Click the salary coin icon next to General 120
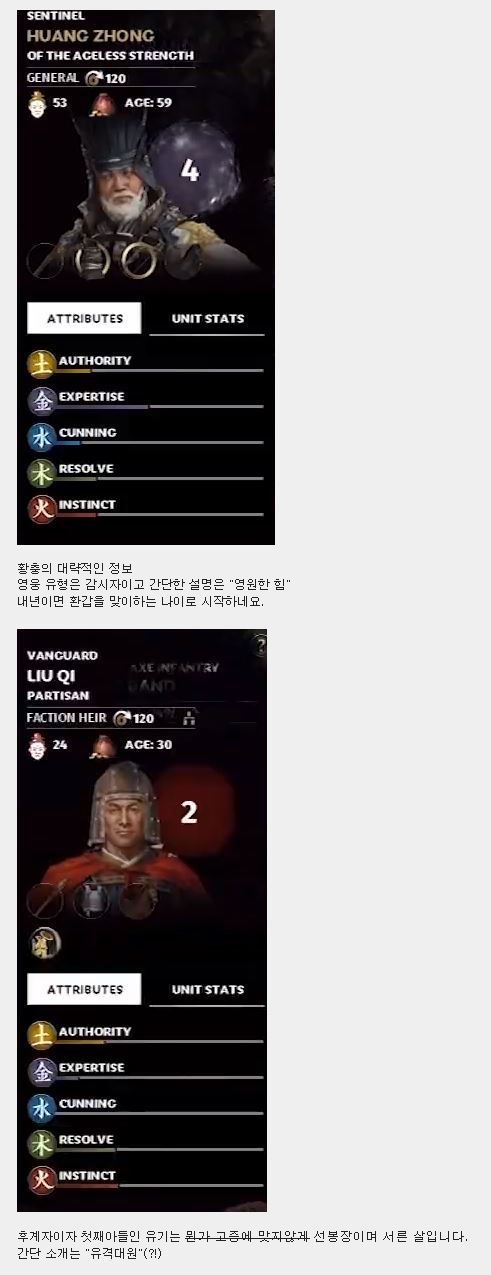The image size is (491, 1275). pyautogui.click(x=95, y=78)
